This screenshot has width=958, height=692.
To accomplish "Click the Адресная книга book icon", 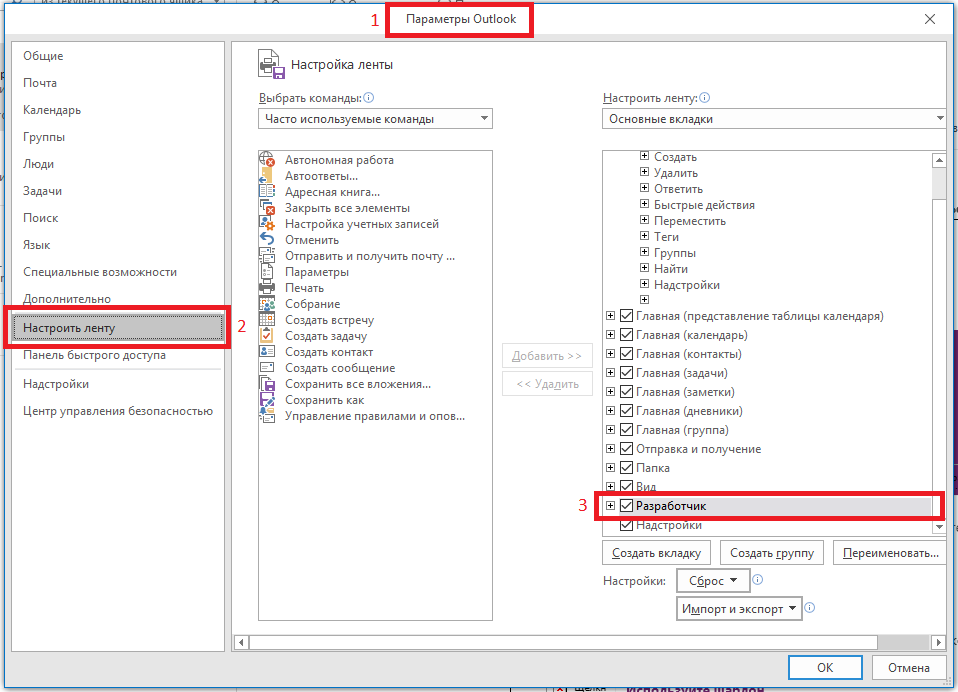I will point(267,191).
